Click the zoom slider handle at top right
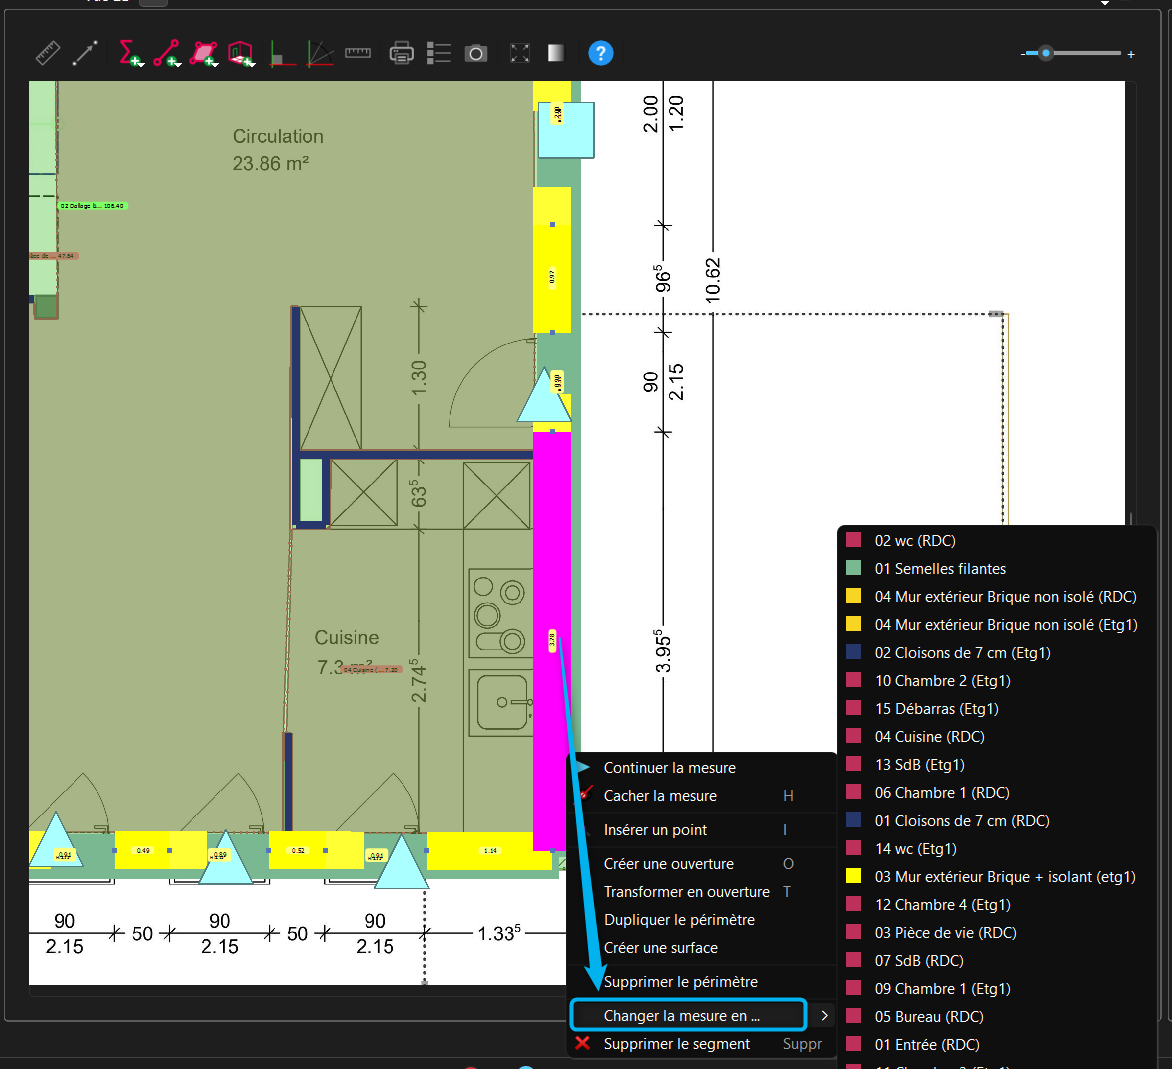1172x1069 pixels. coord(1046,53)
